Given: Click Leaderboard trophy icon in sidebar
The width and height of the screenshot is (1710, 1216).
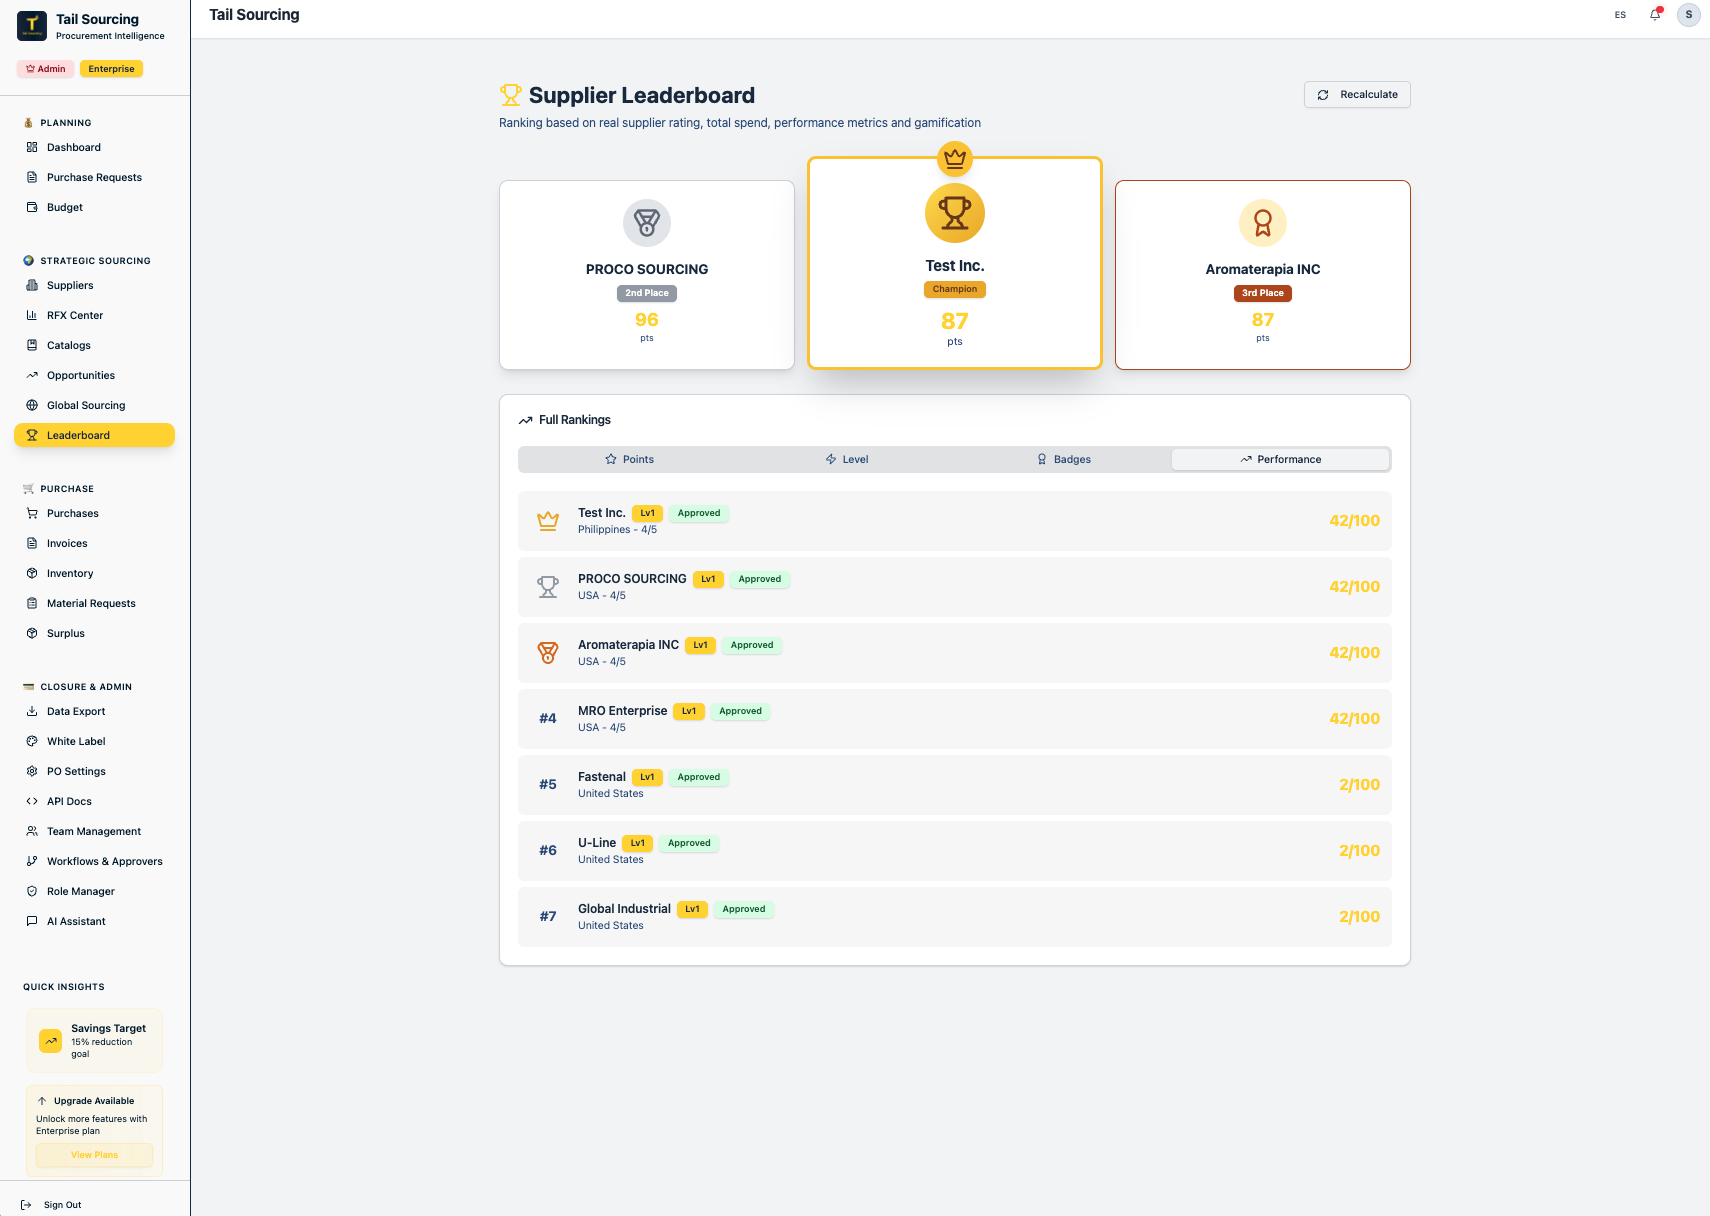Looking at the screenshot, I should (x=32, y=435).
